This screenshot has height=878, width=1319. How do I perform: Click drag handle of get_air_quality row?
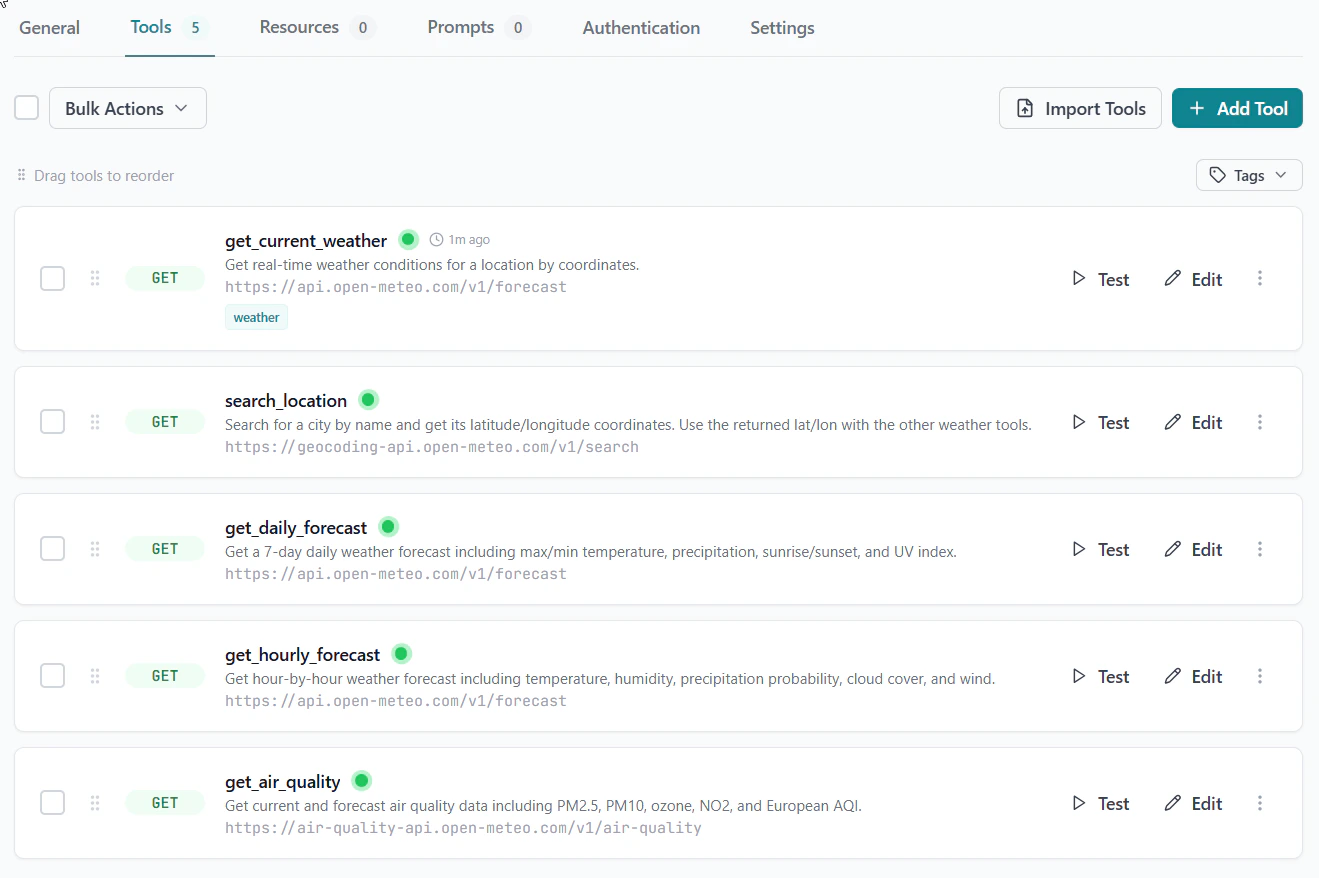(x=95, y=803)
